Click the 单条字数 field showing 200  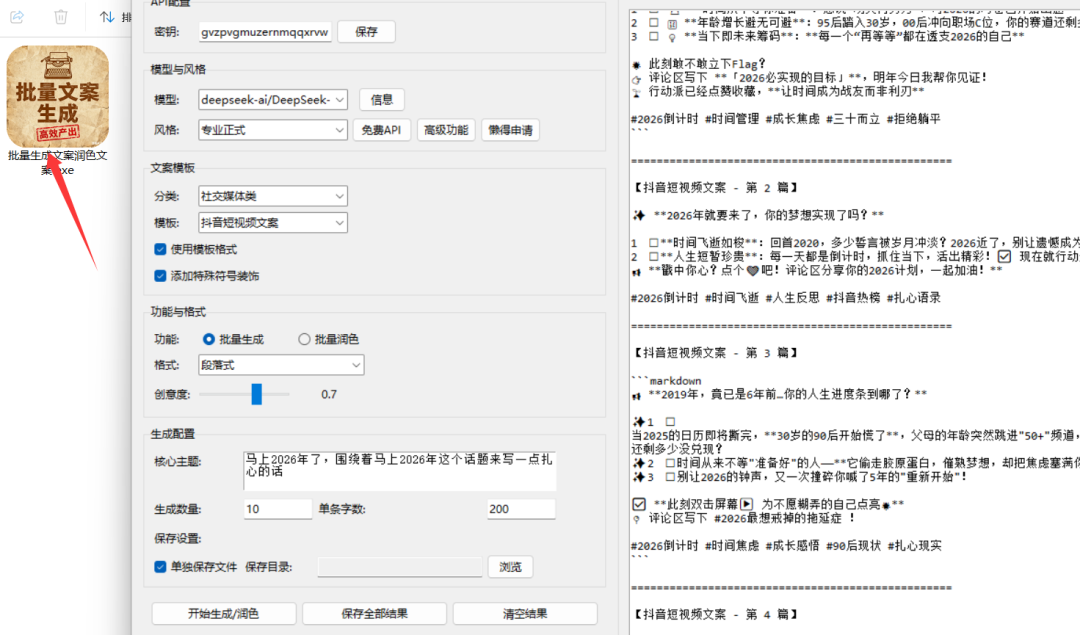click(x=521, y=509)
